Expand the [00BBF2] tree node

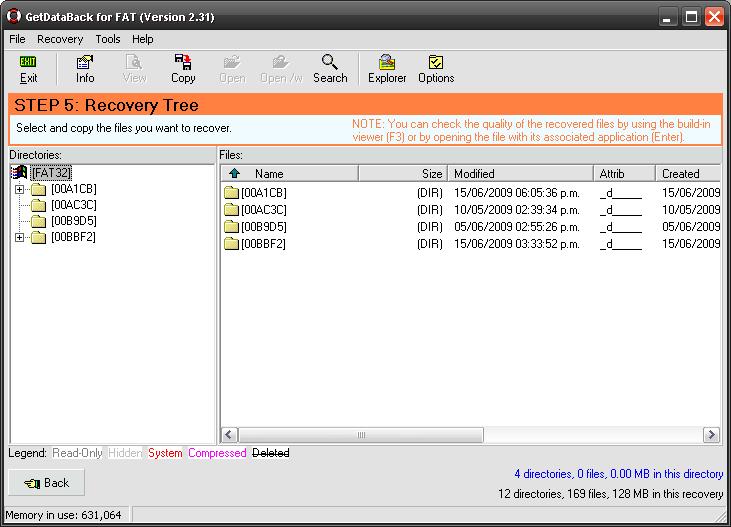click(x=19, y=237)
